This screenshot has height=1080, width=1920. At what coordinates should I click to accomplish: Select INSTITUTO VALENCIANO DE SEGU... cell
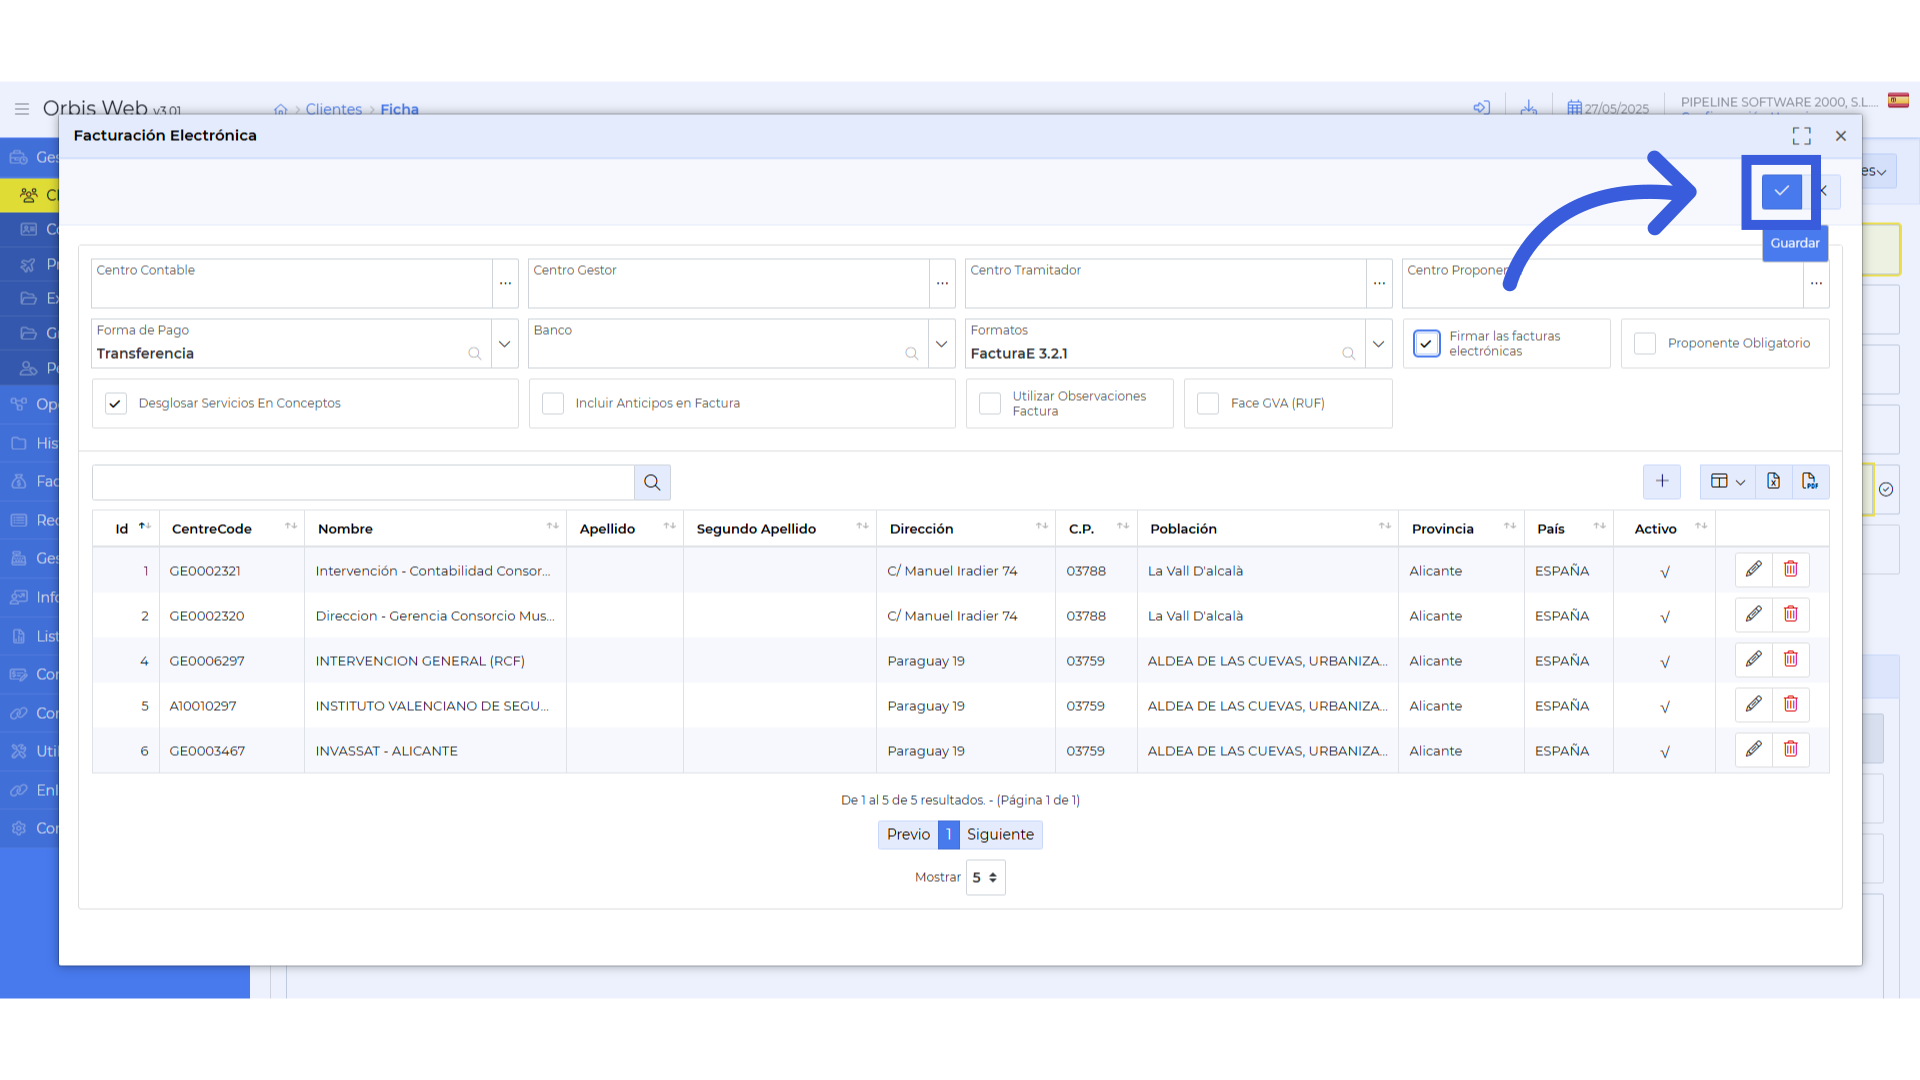pos(435,706)
